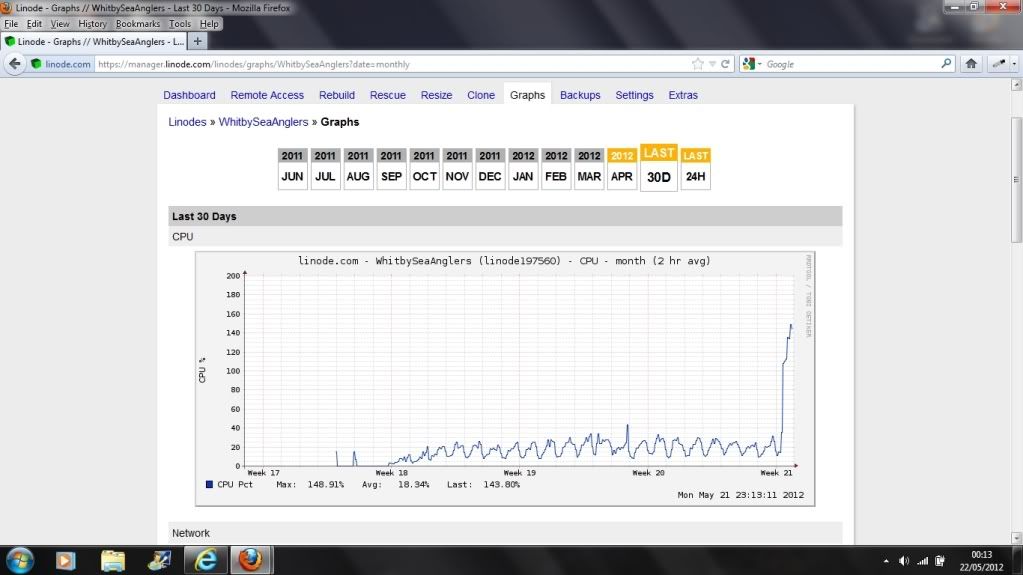Switch to Firefox taskbar icon
Viewport: 1023px width, 575px height.
pyautogui.click(x=250, y=560)
